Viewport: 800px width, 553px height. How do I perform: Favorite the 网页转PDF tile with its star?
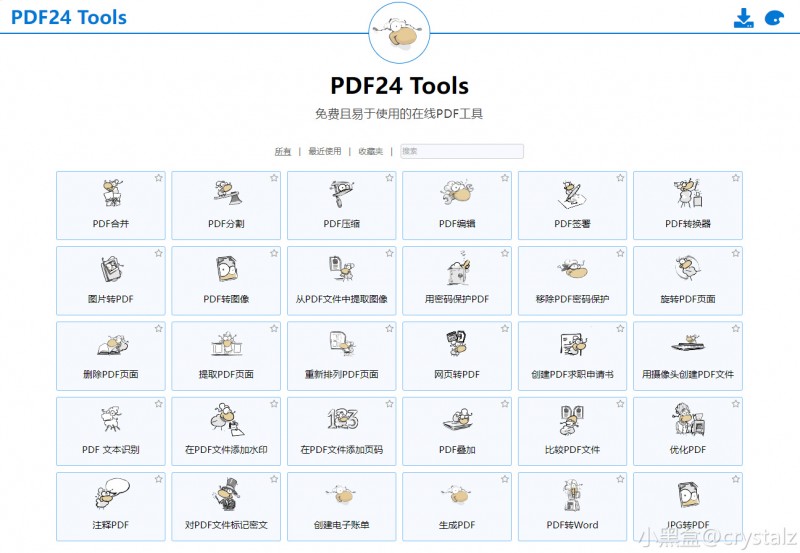(x=505, y=328)
